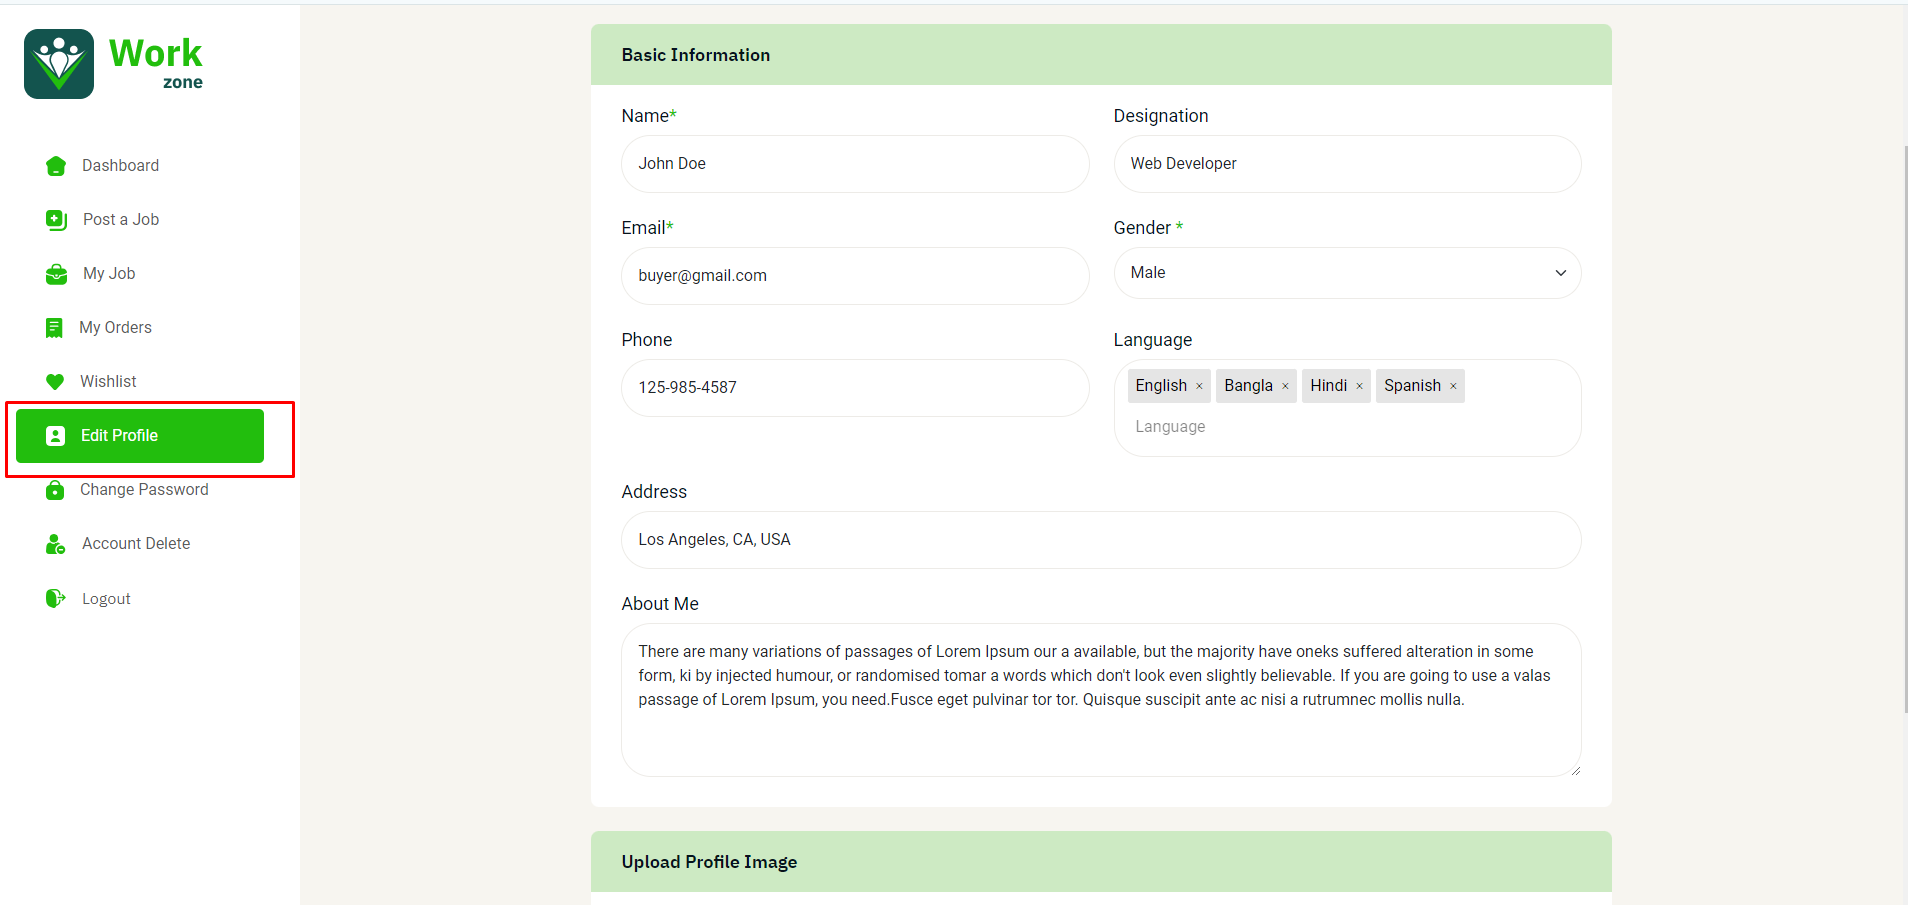Remove the English language tag
The width and height of the screenshot is (1908, 905).
tap(1199, 386)
